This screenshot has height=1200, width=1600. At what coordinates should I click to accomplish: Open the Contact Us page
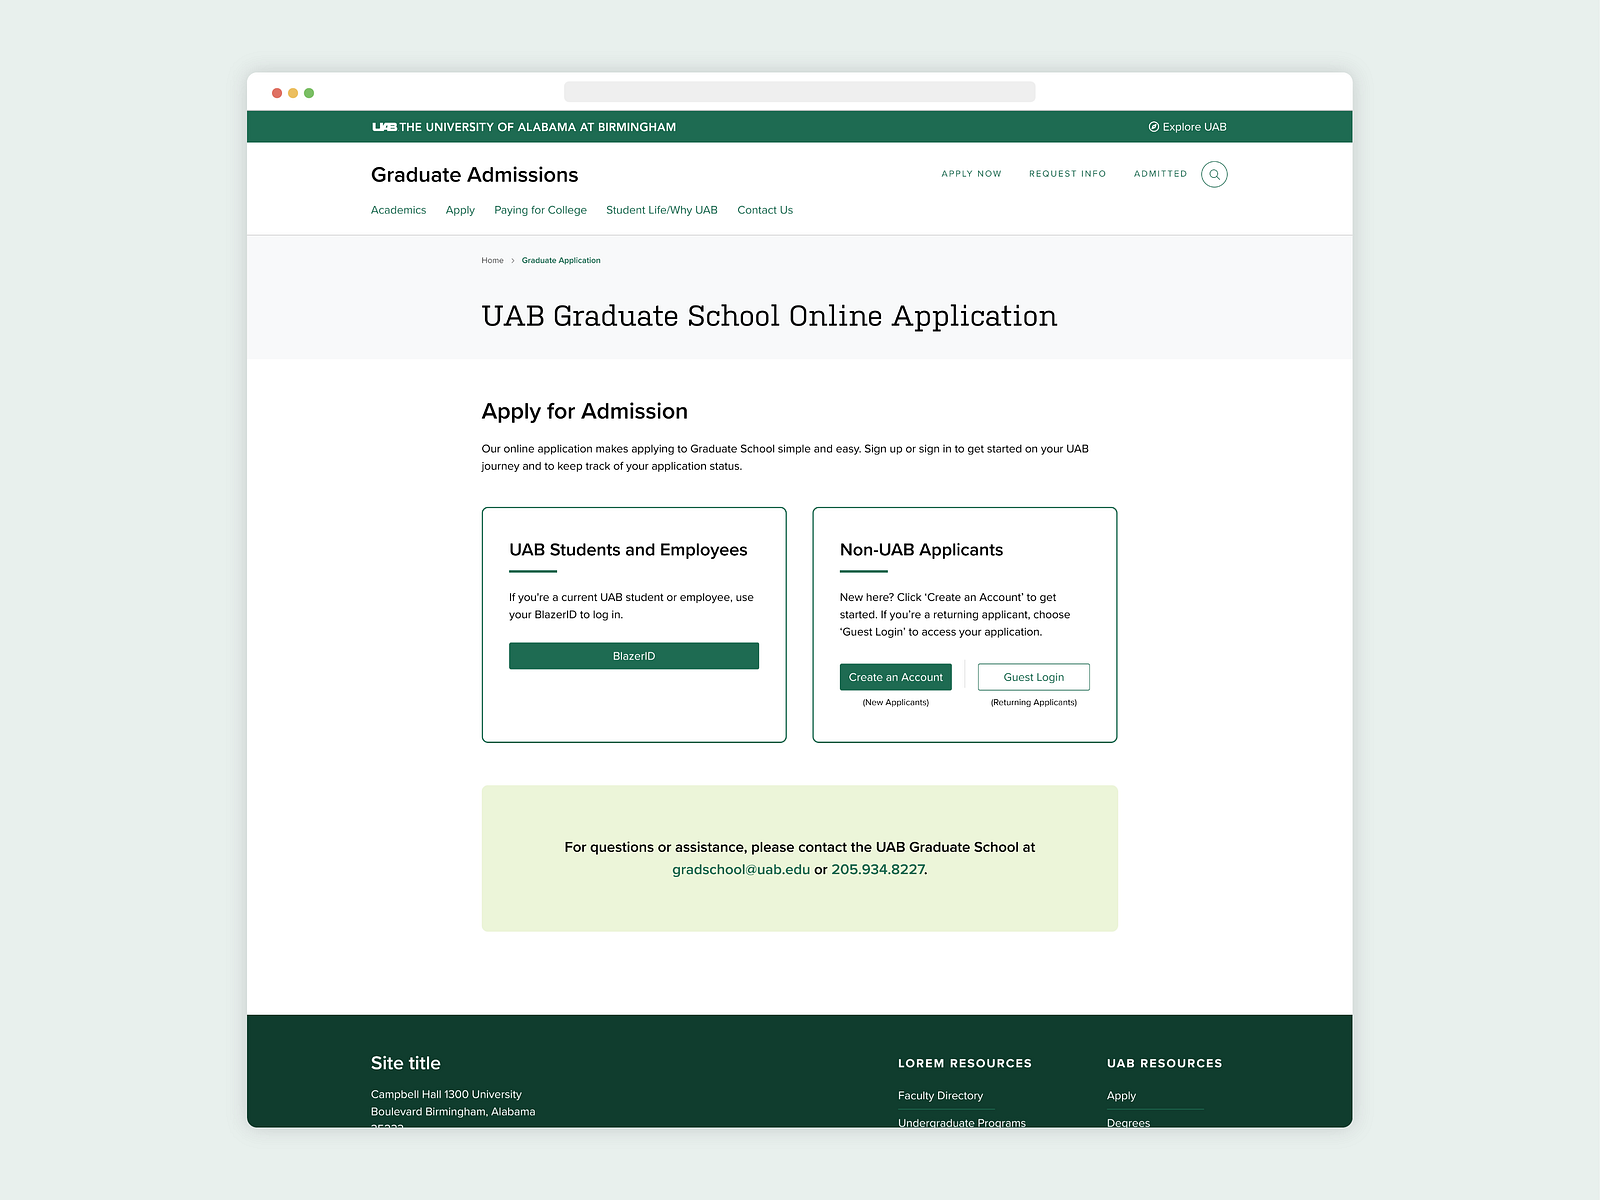tap(764, 210)
